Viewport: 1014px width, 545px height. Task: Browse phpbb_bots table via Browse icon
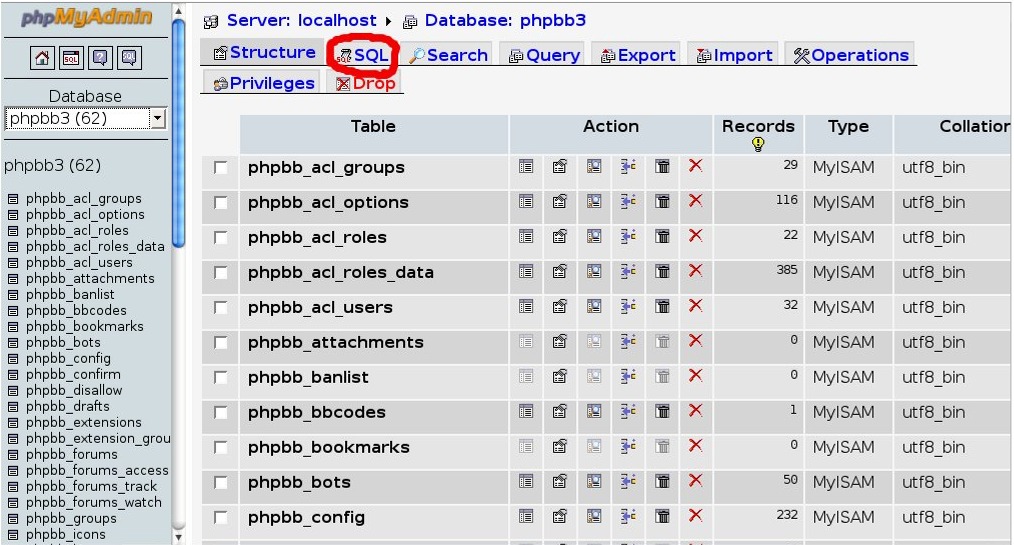(526, 481)
